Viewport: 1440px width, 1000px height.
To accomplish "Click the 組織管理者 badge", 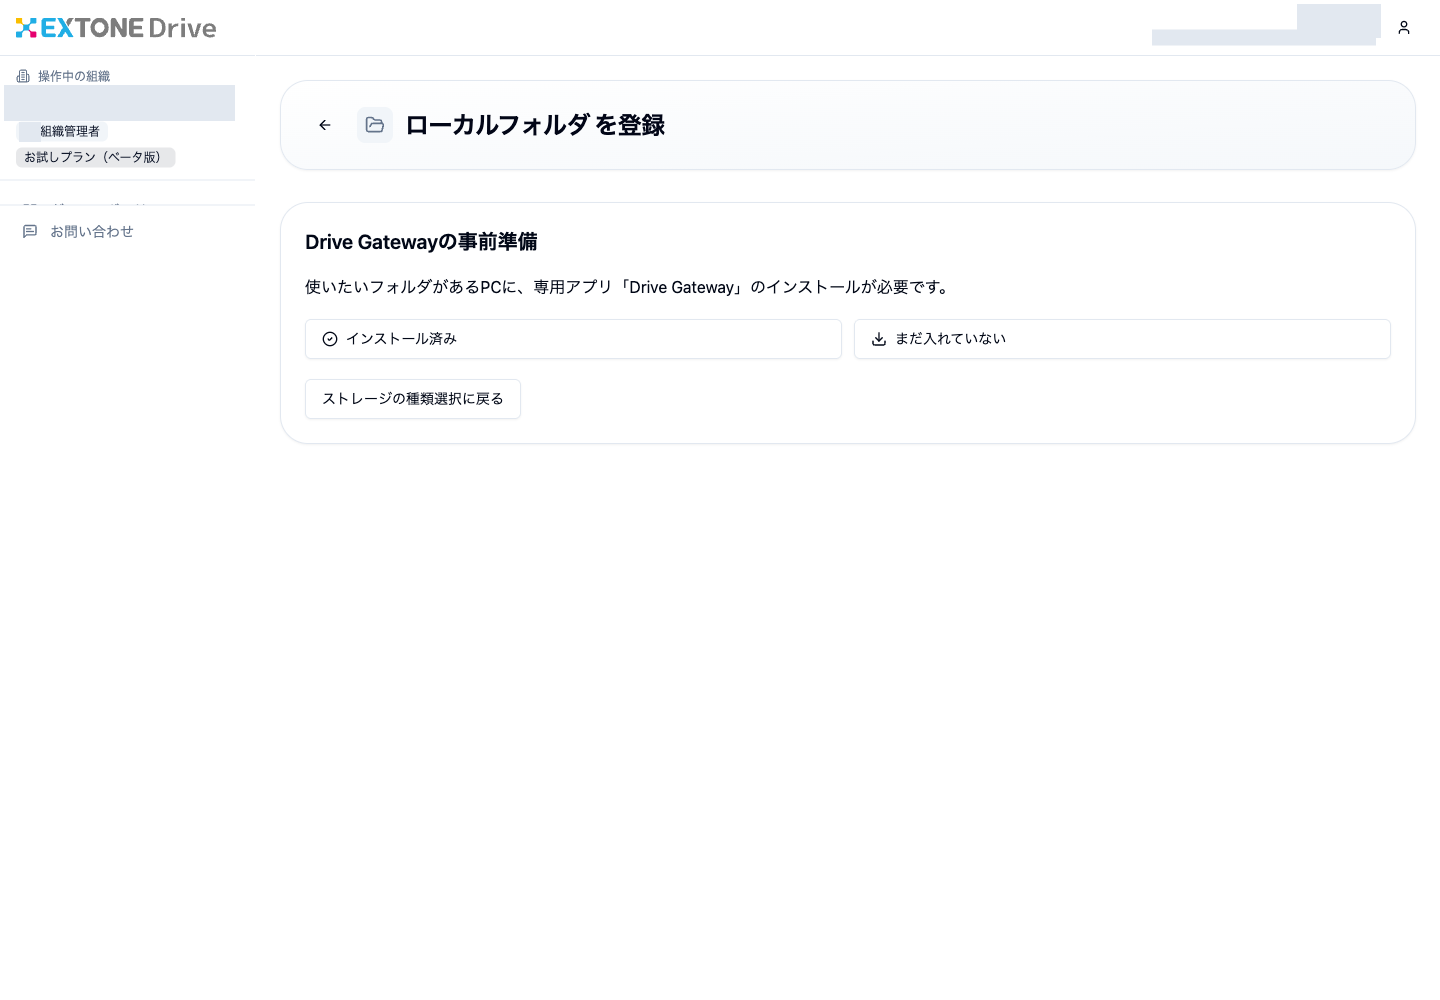I will [x=62, y=131].
